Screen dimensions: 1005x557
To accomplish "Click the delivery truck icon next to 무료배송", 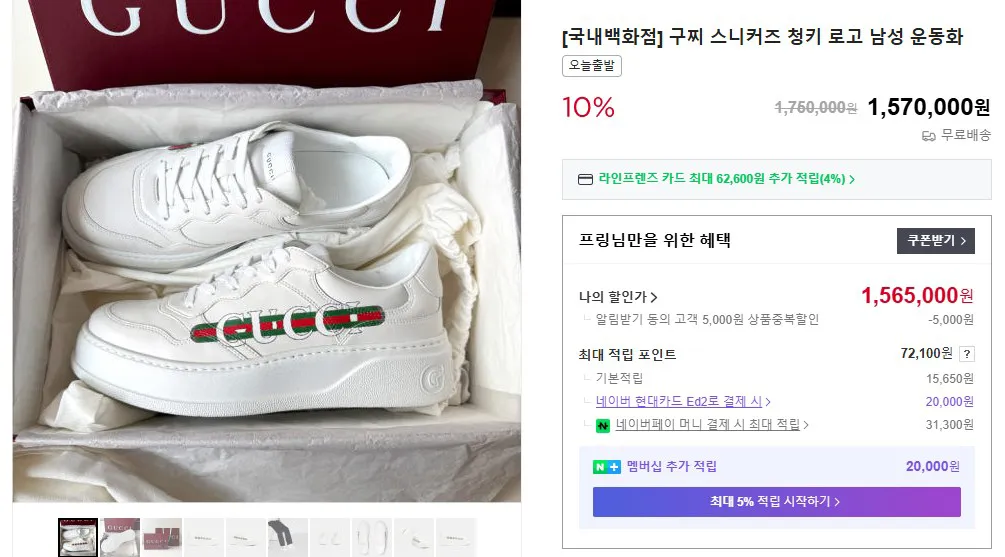I will click(928, 135).
